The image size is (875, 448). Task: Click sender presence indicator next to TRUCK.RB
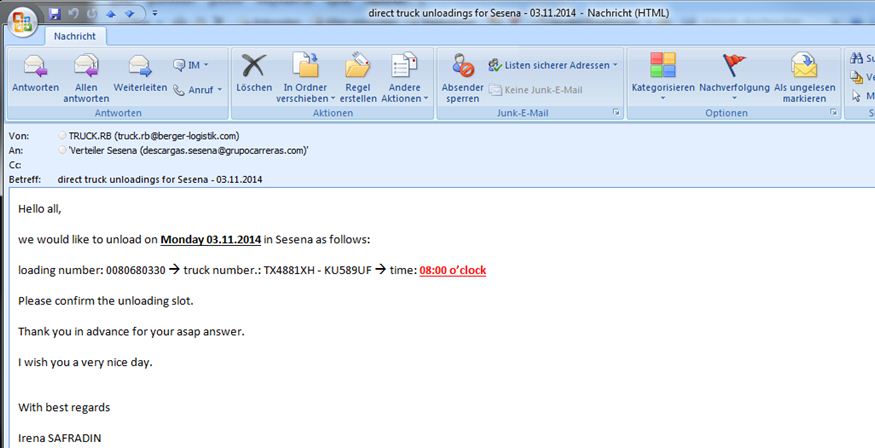click(x=62, y=136)
